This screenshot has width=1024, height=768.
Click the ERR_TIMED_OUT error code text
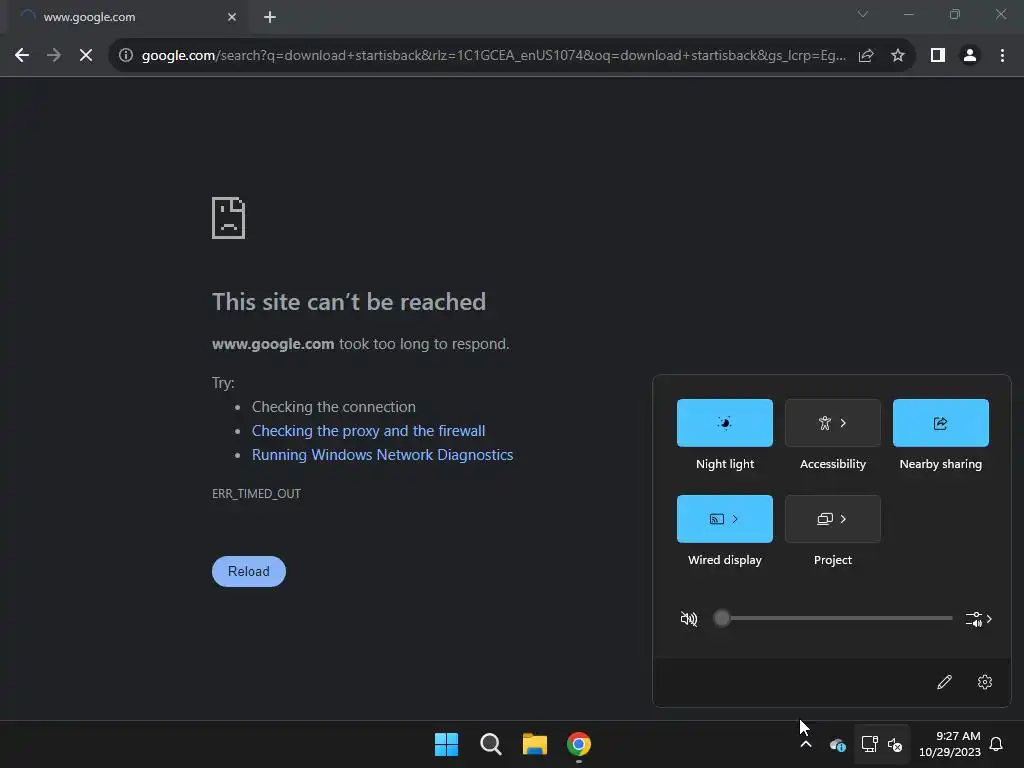click(x=256, y=494)
